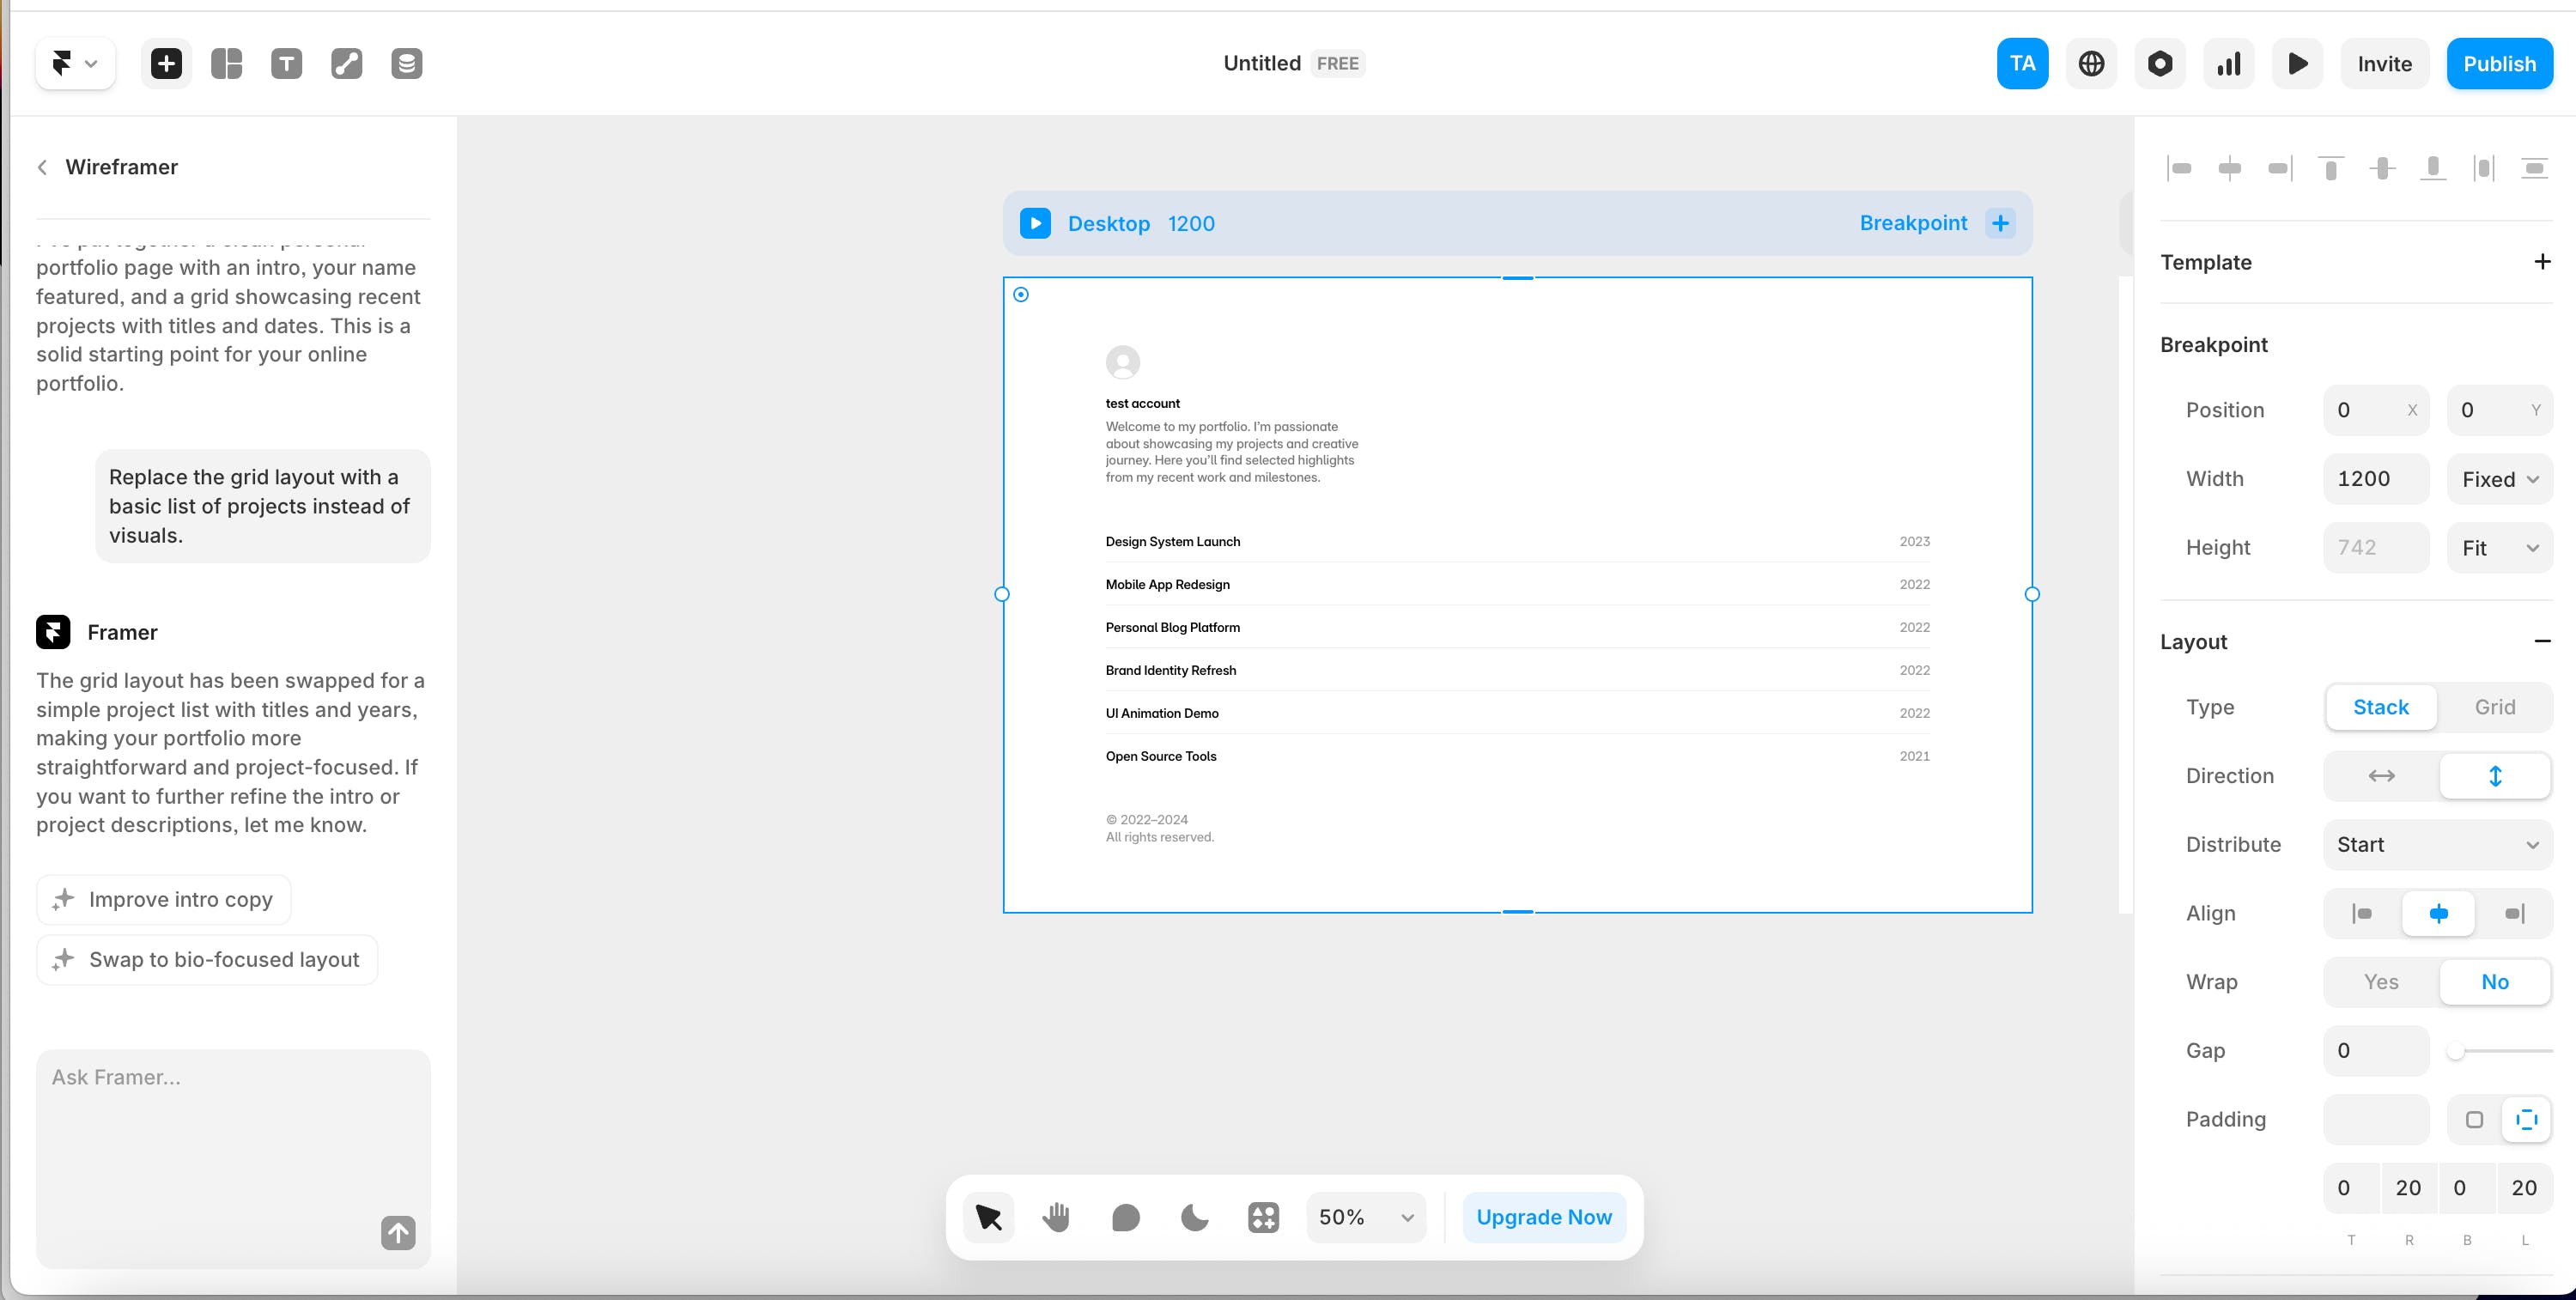Screen dimensions: 2576x1300
Task: Click the Improve intro copy suggestion
Action: 164,899
